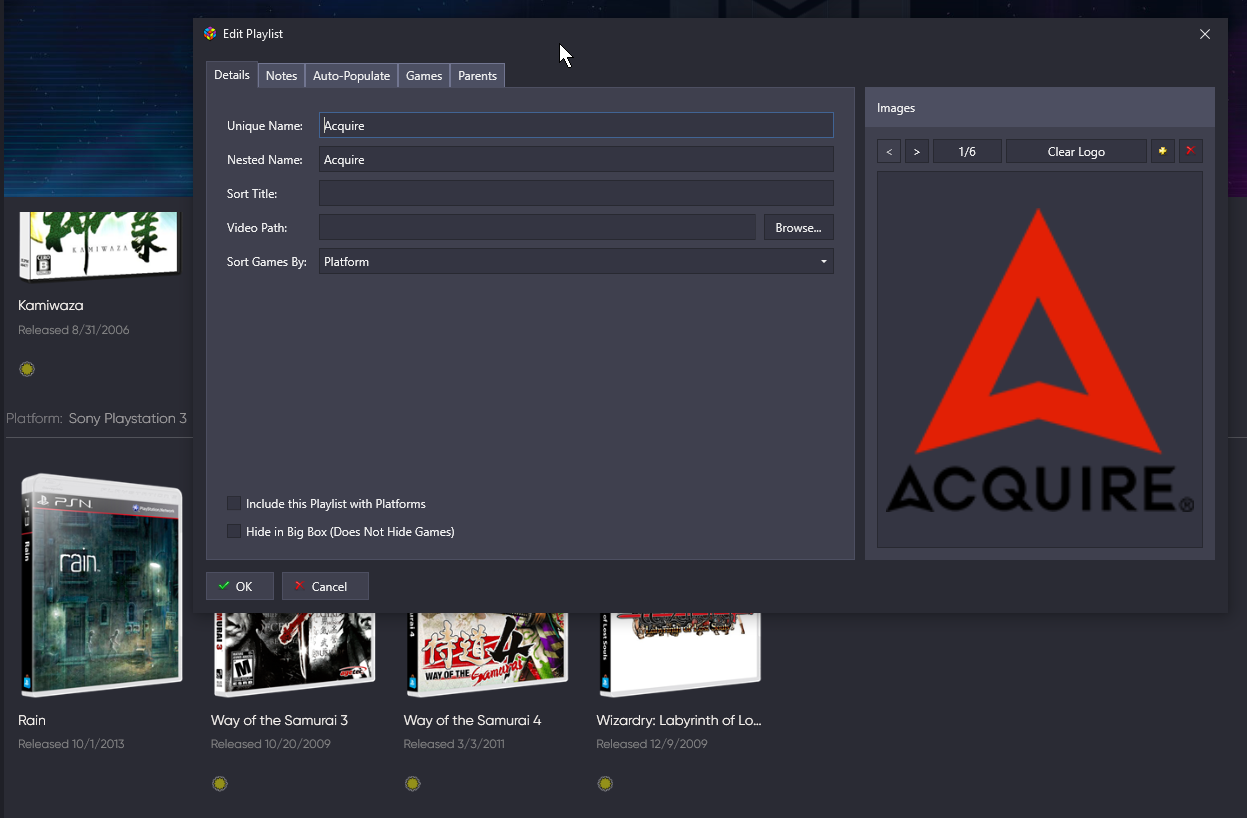Click the yellow badge under Way of the Samurai 3
The width and height of the screenshot is (1247, 818).
[x=220, y=783]
